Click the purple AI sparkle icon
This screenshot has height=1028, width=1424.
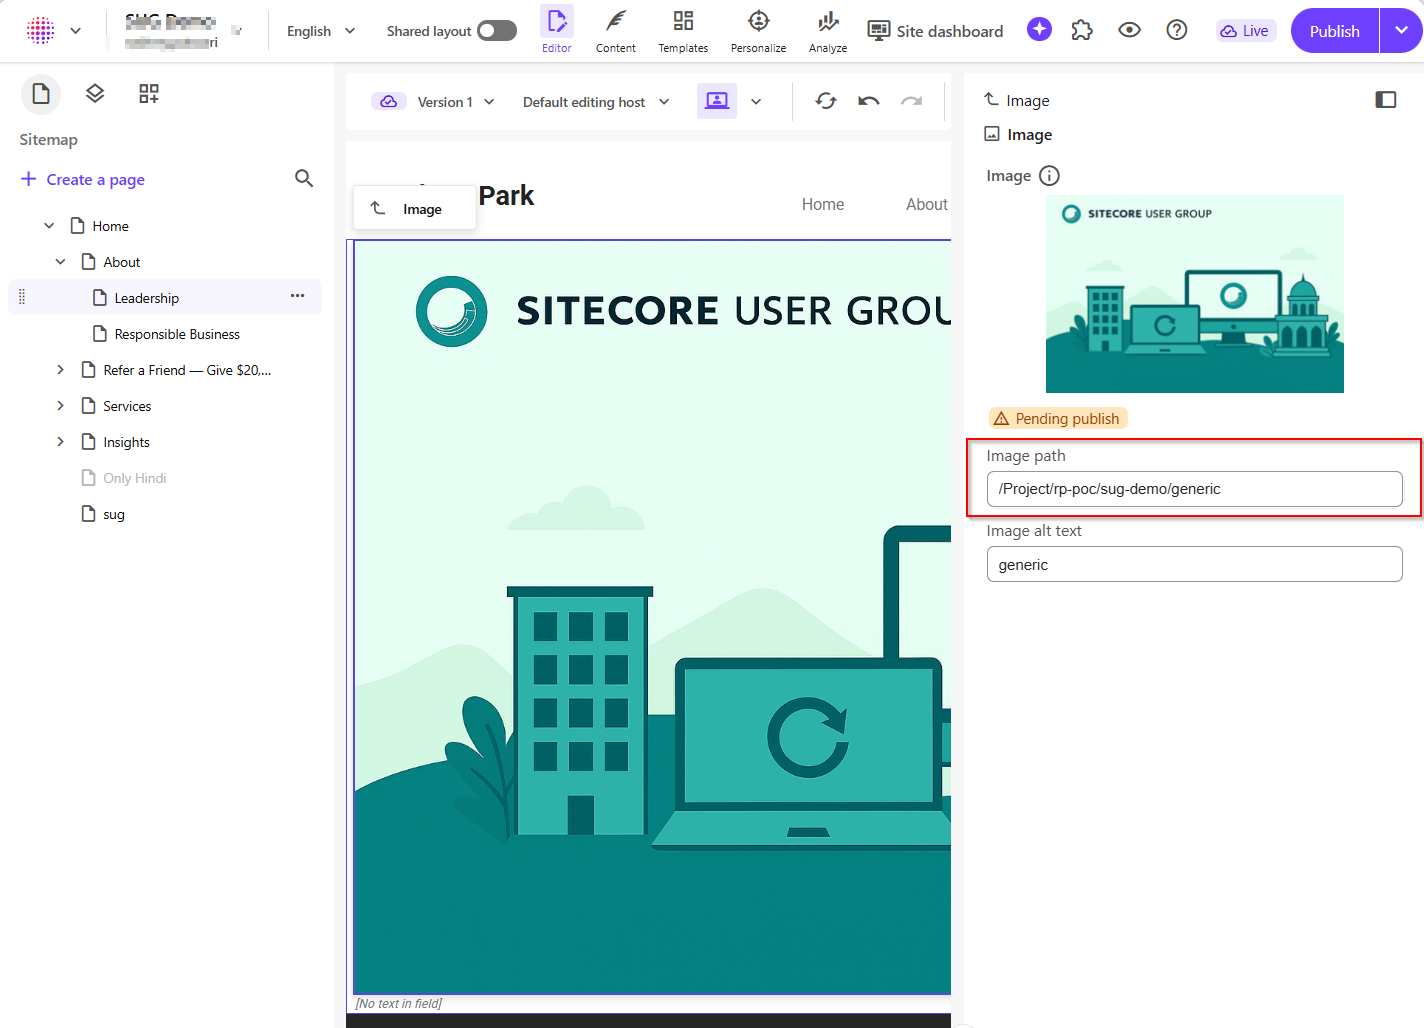point(1040,30)
